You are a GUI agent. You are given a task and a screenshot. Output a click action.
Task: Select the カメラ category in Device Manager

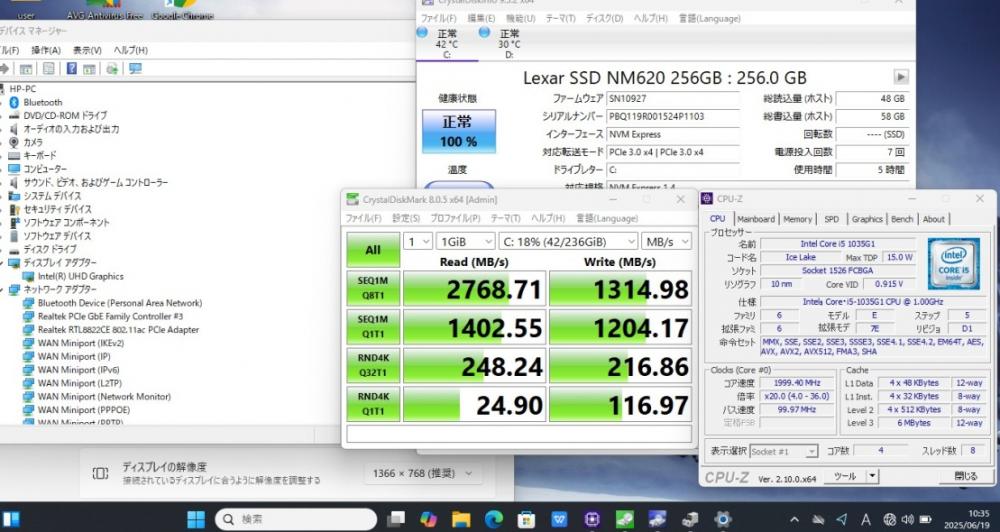(x=33, y=142)
